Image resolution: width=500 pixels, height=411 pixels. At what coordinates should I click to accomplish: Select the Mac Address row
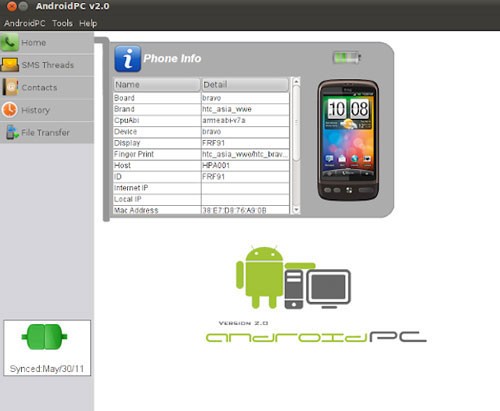(201, 210)
